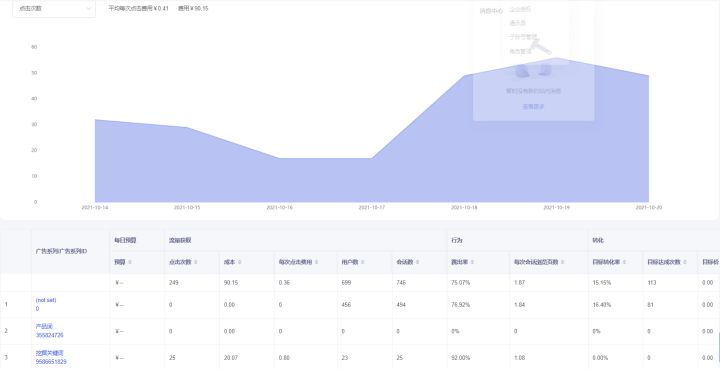Sort table by 点击次数 column icon
Screen dimensions: 720x369
pyautogui.click(x=196, y=263)
